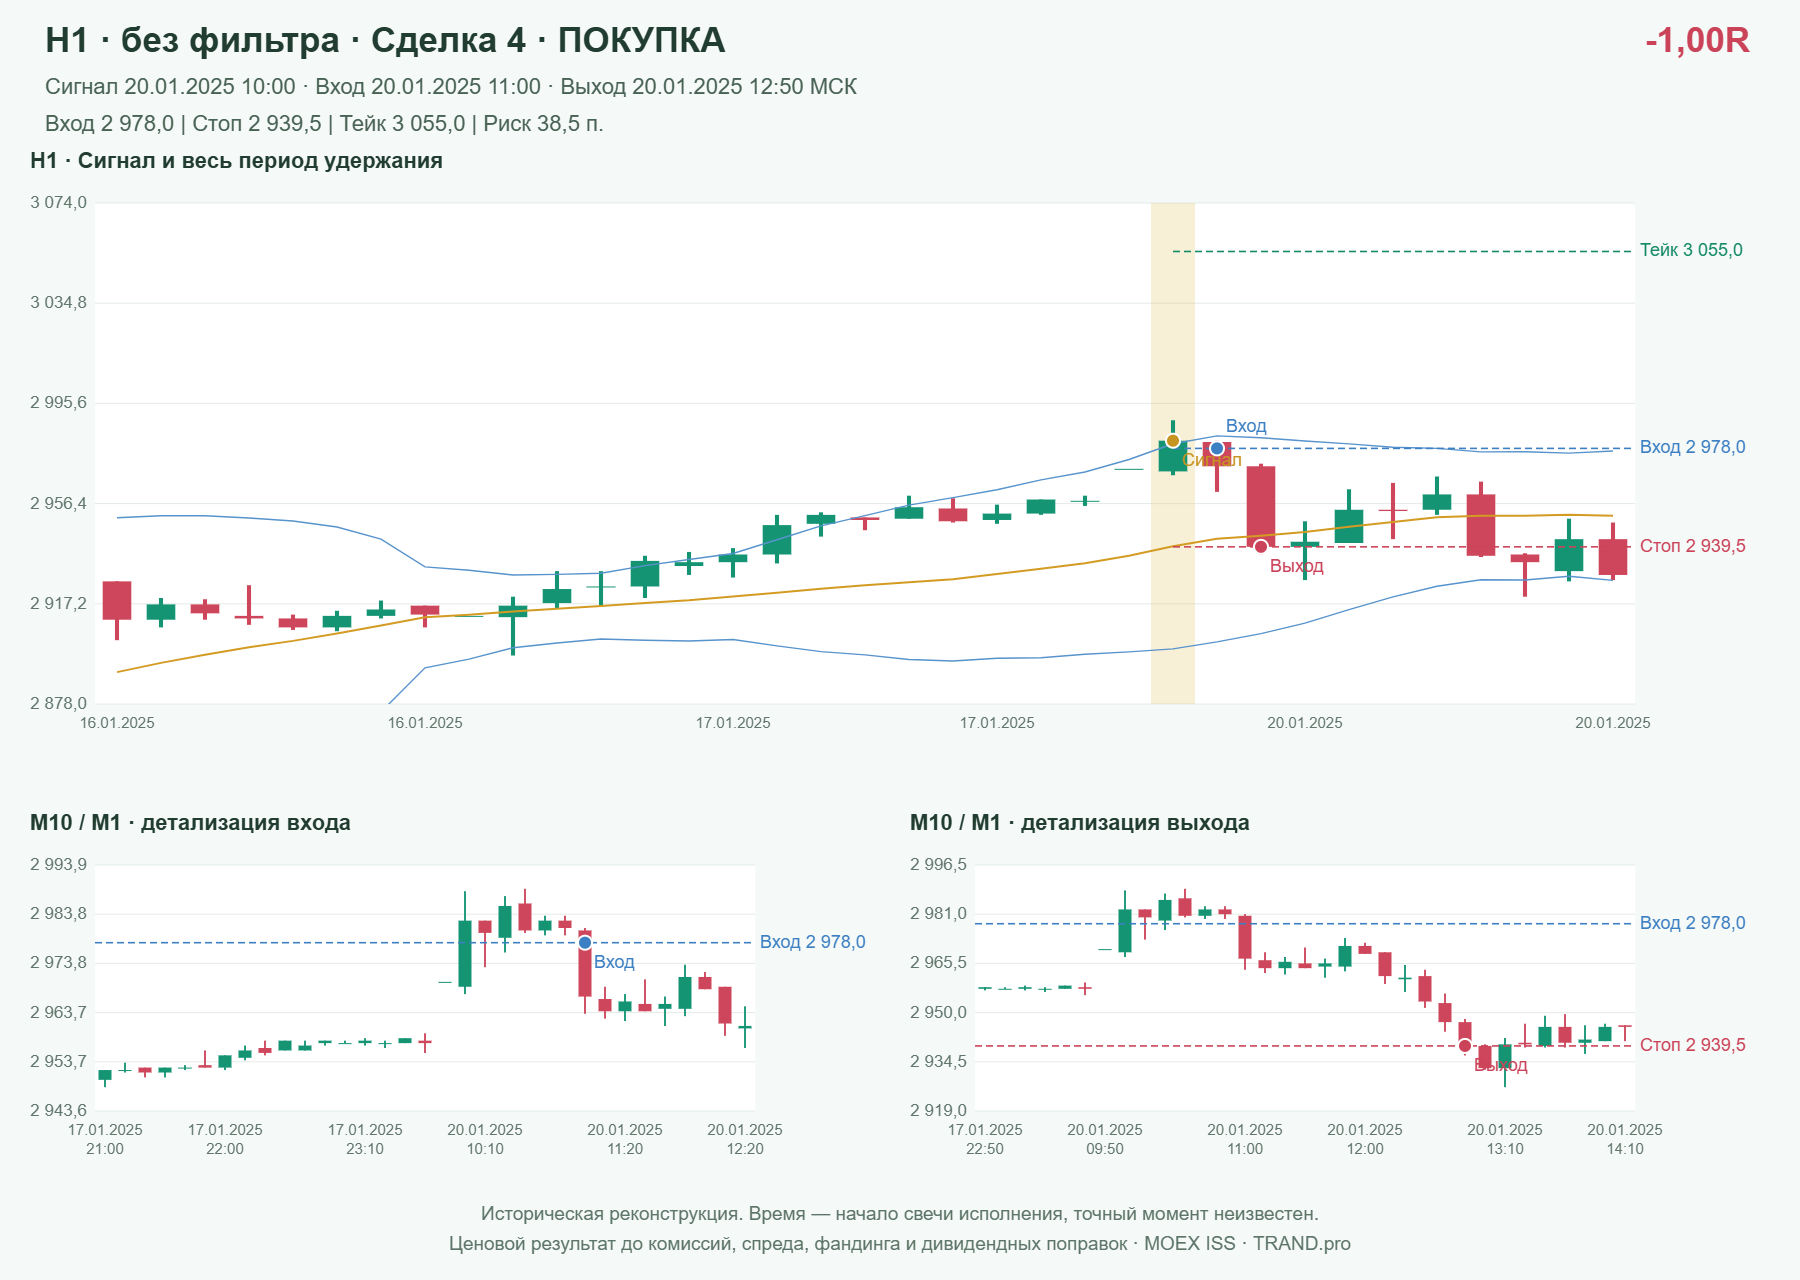This screenshot has height=1280, width=1800.
Task: Click the red Выход marker on H1 chart
Action: coord(1261,546)
